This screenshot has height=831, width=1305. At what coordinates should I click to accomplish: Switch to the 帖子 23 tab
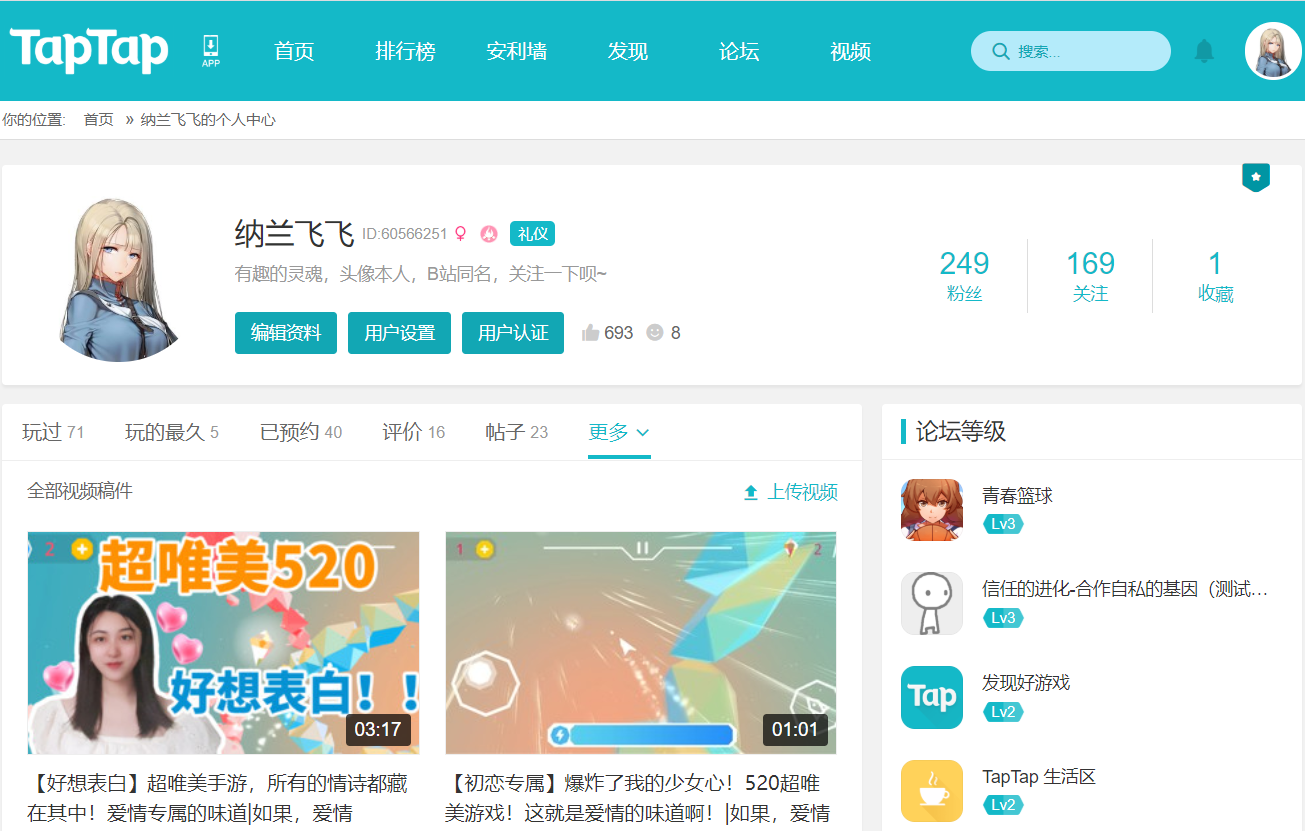(x=517, y=432)
